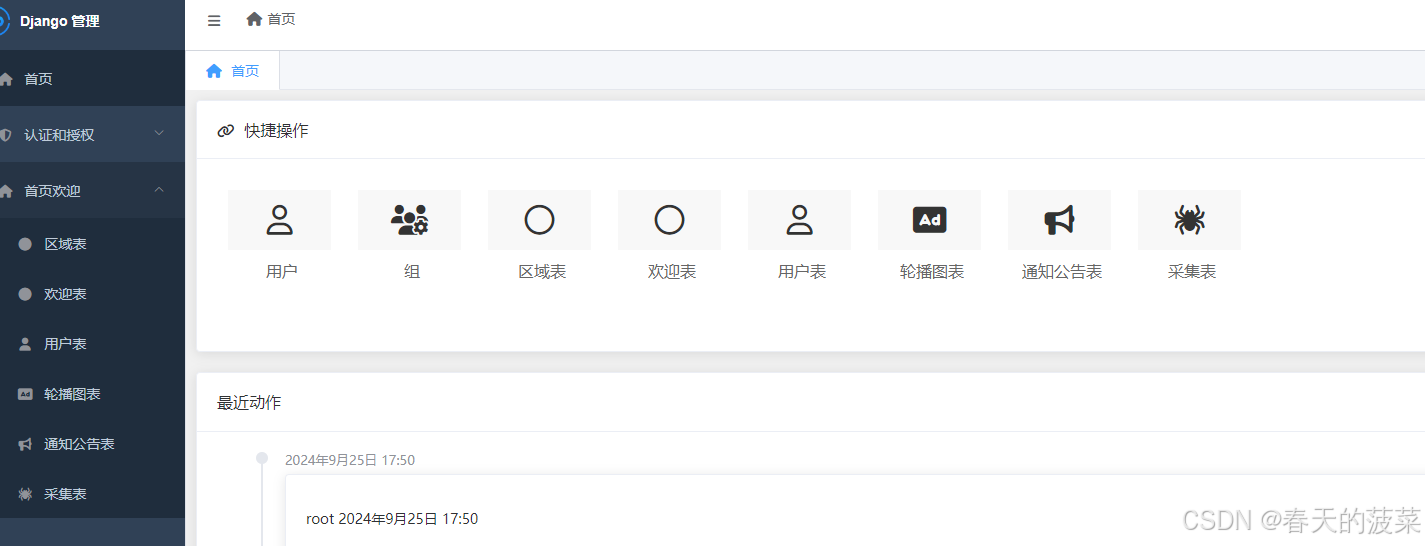This screenshot has width=1425, height=546.
Task: Select 欢迎表 in the sidebar
Action: click(x=92, y=294)
